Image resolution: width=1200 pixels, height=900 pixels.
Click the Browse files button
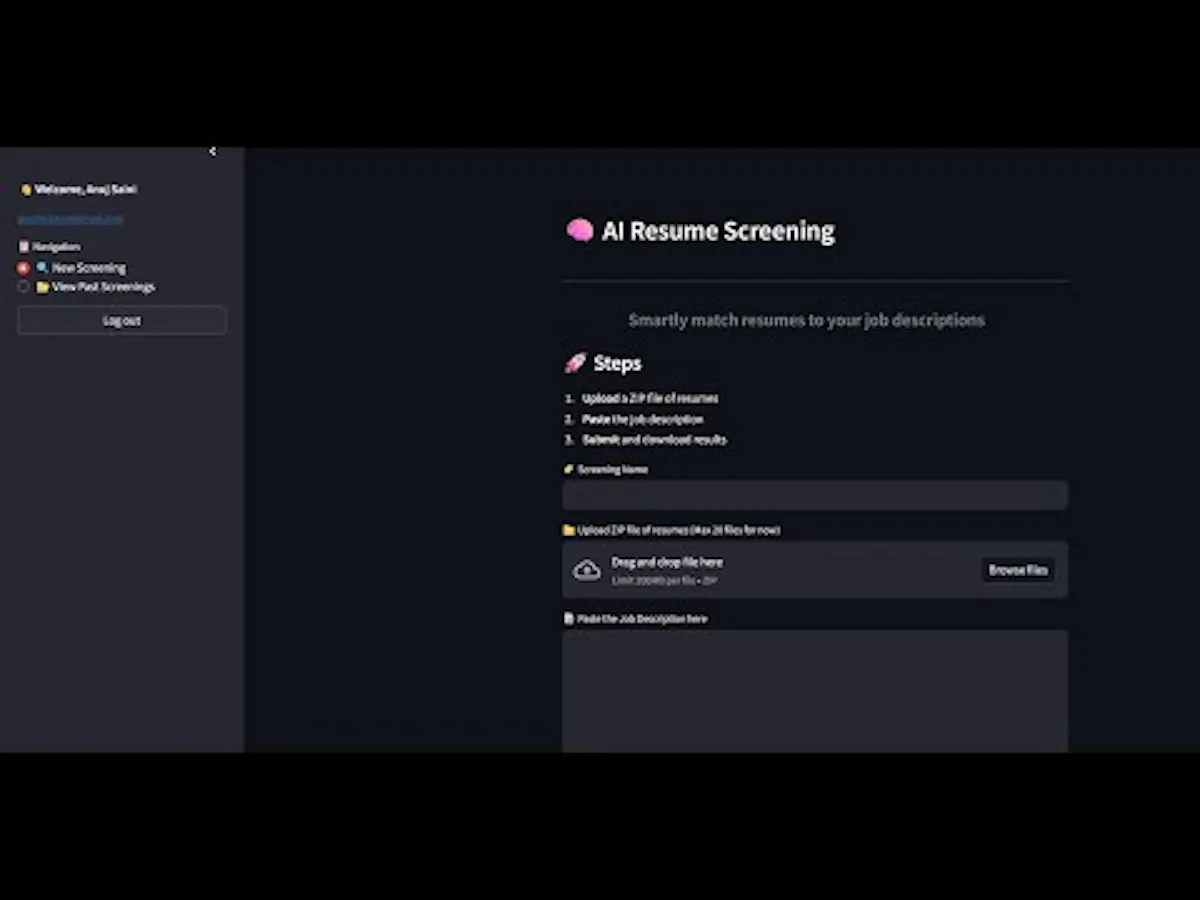pos(1018,570)
